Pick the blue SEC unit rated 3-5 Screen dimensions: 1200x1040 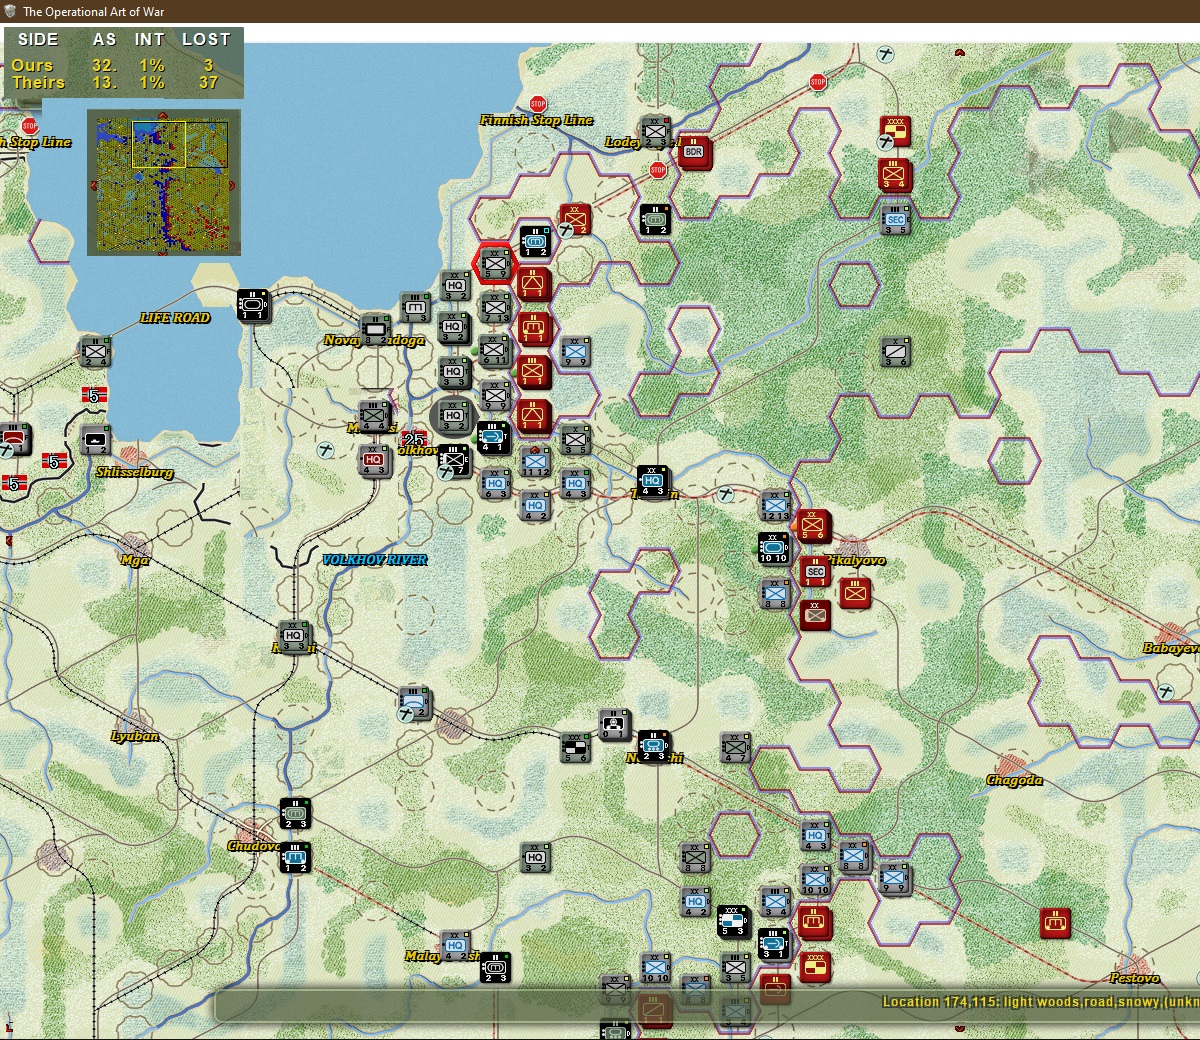(895, 220)
